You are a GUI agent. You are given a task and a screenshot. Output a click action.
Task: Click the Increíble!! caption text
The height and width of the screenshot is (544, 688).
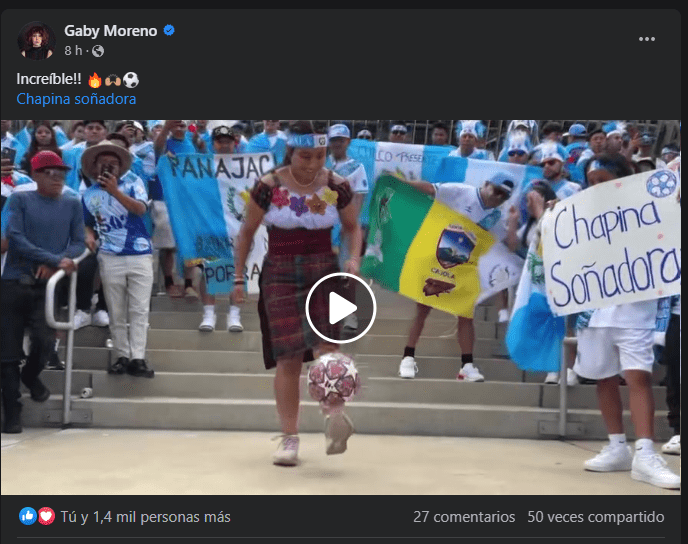pyautogui.click(x=49, y=79)
